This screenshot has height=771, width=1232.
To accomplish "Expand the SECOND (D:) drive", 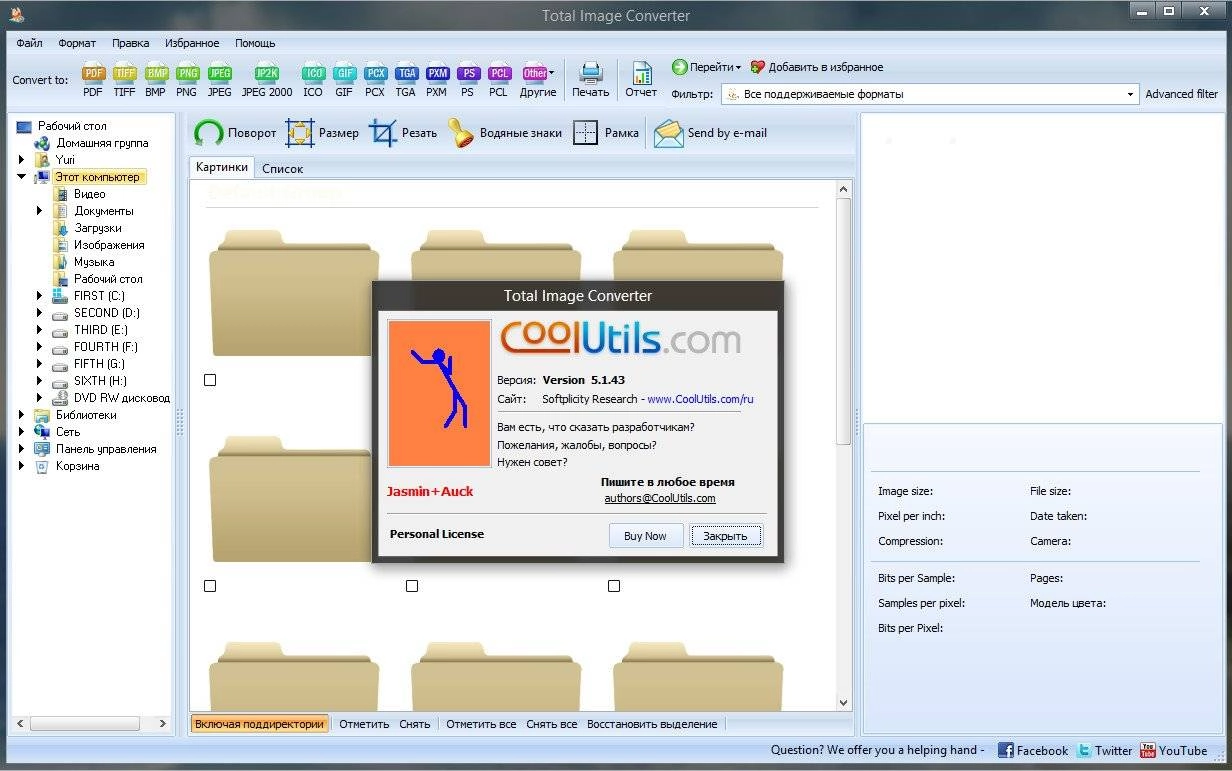I will (x=40, y=313).
